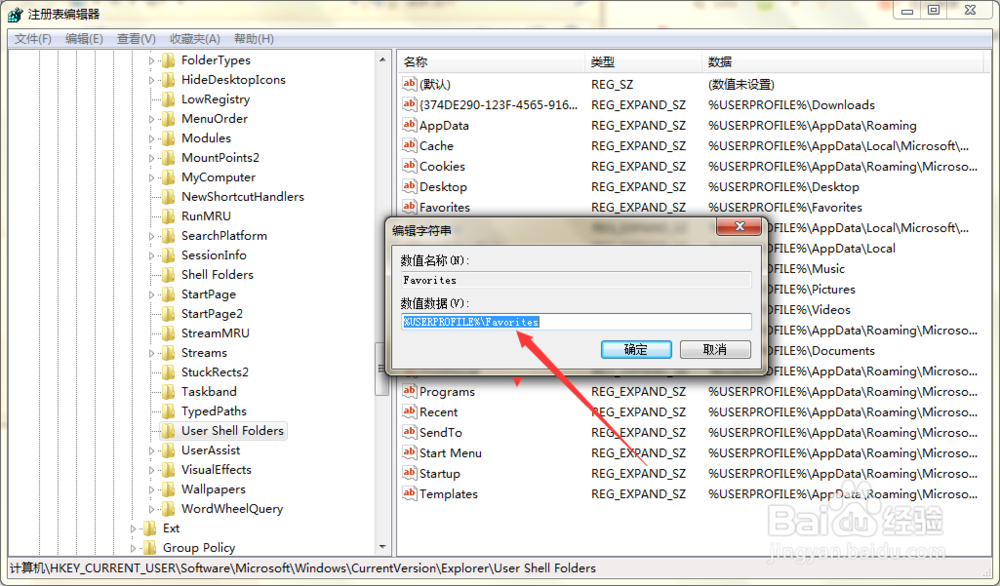This screenshot has width=1000, height=586.
Task: Click the Taskband folder icon
Action: coord(168,392)
